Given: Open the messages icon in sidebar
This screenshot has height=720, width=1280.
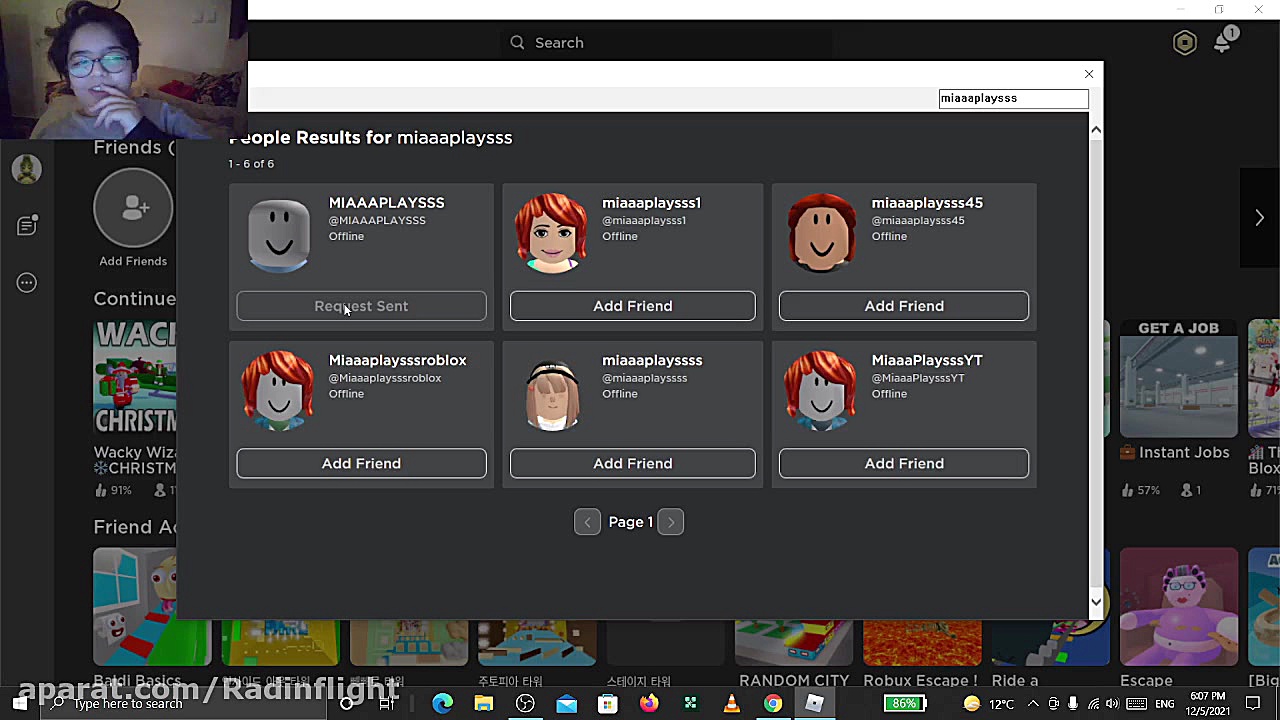Looking at the screenshot, I should pos(27,226).
